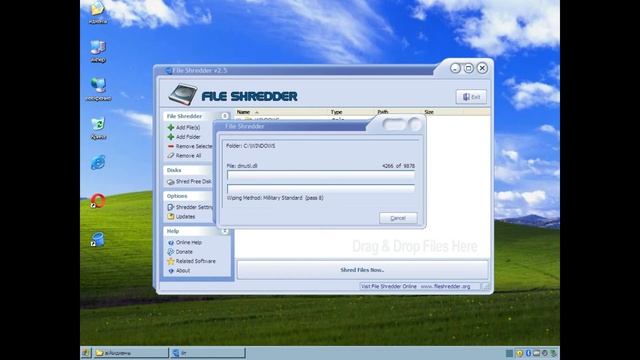Collapse the File Shredder sidebar section
Screen dimensions: 640x360
pyautogui.click(x=224, y=116)
